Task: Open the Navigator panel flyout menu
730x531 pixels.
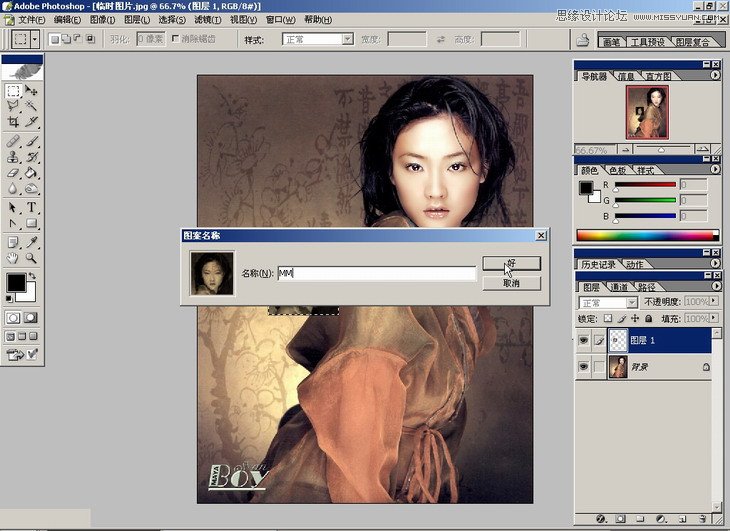Action: (x=716, y=75)
